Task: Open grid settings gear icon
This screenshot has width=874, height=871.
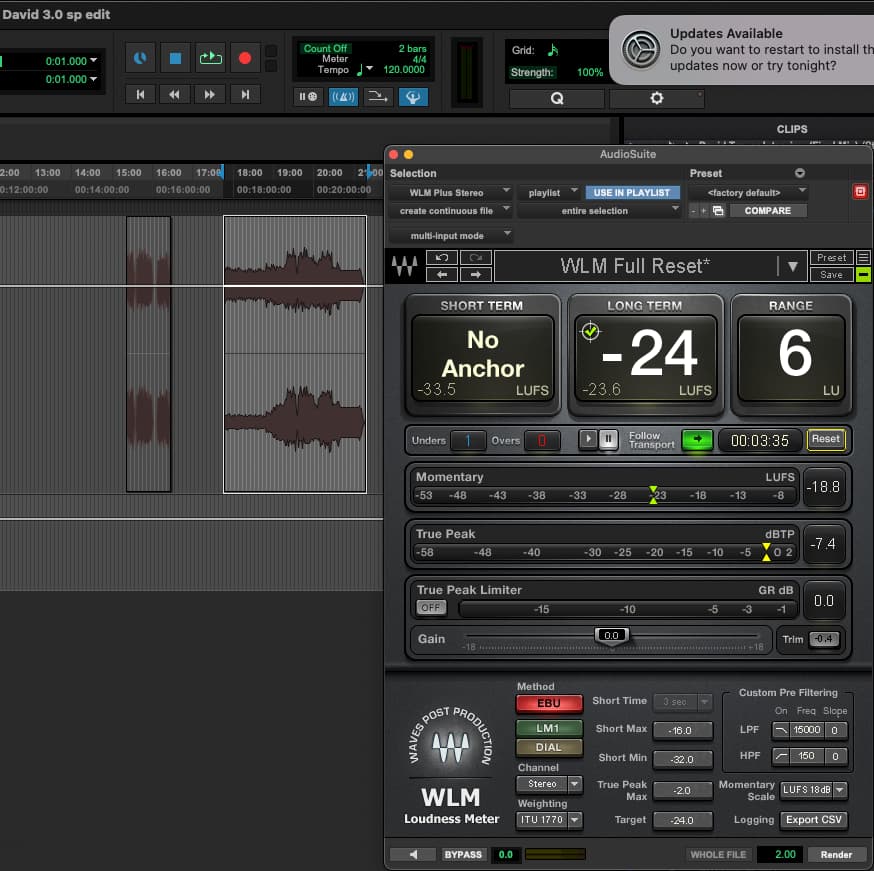Action: tap(656, 98)
